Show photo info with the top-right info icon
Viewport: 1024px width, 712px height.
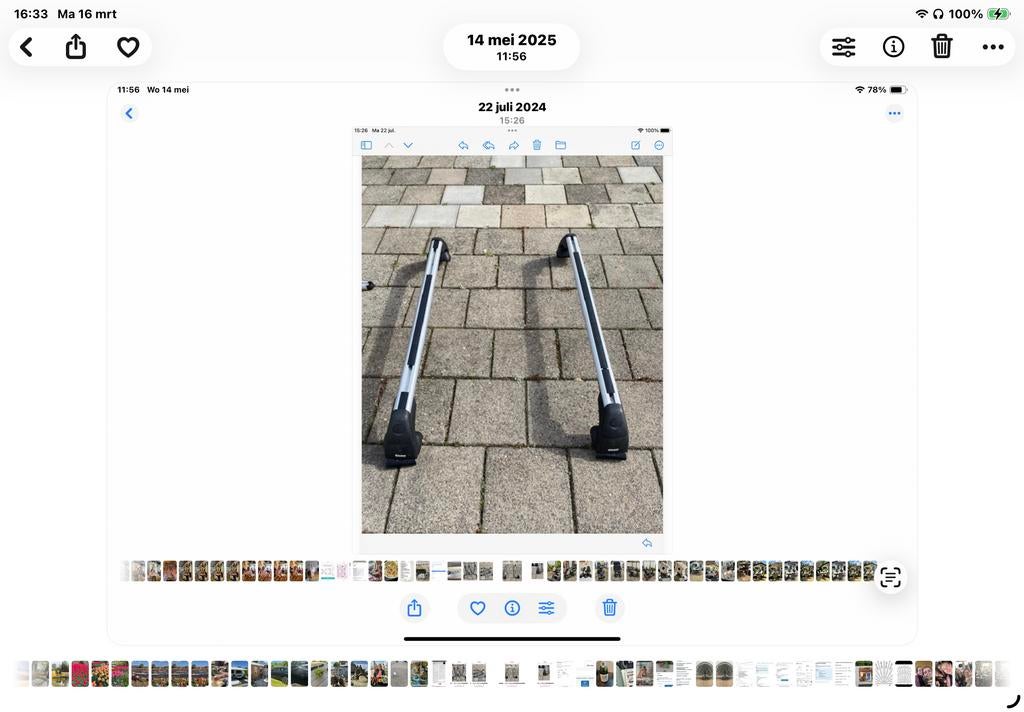(x=893, y=47)
